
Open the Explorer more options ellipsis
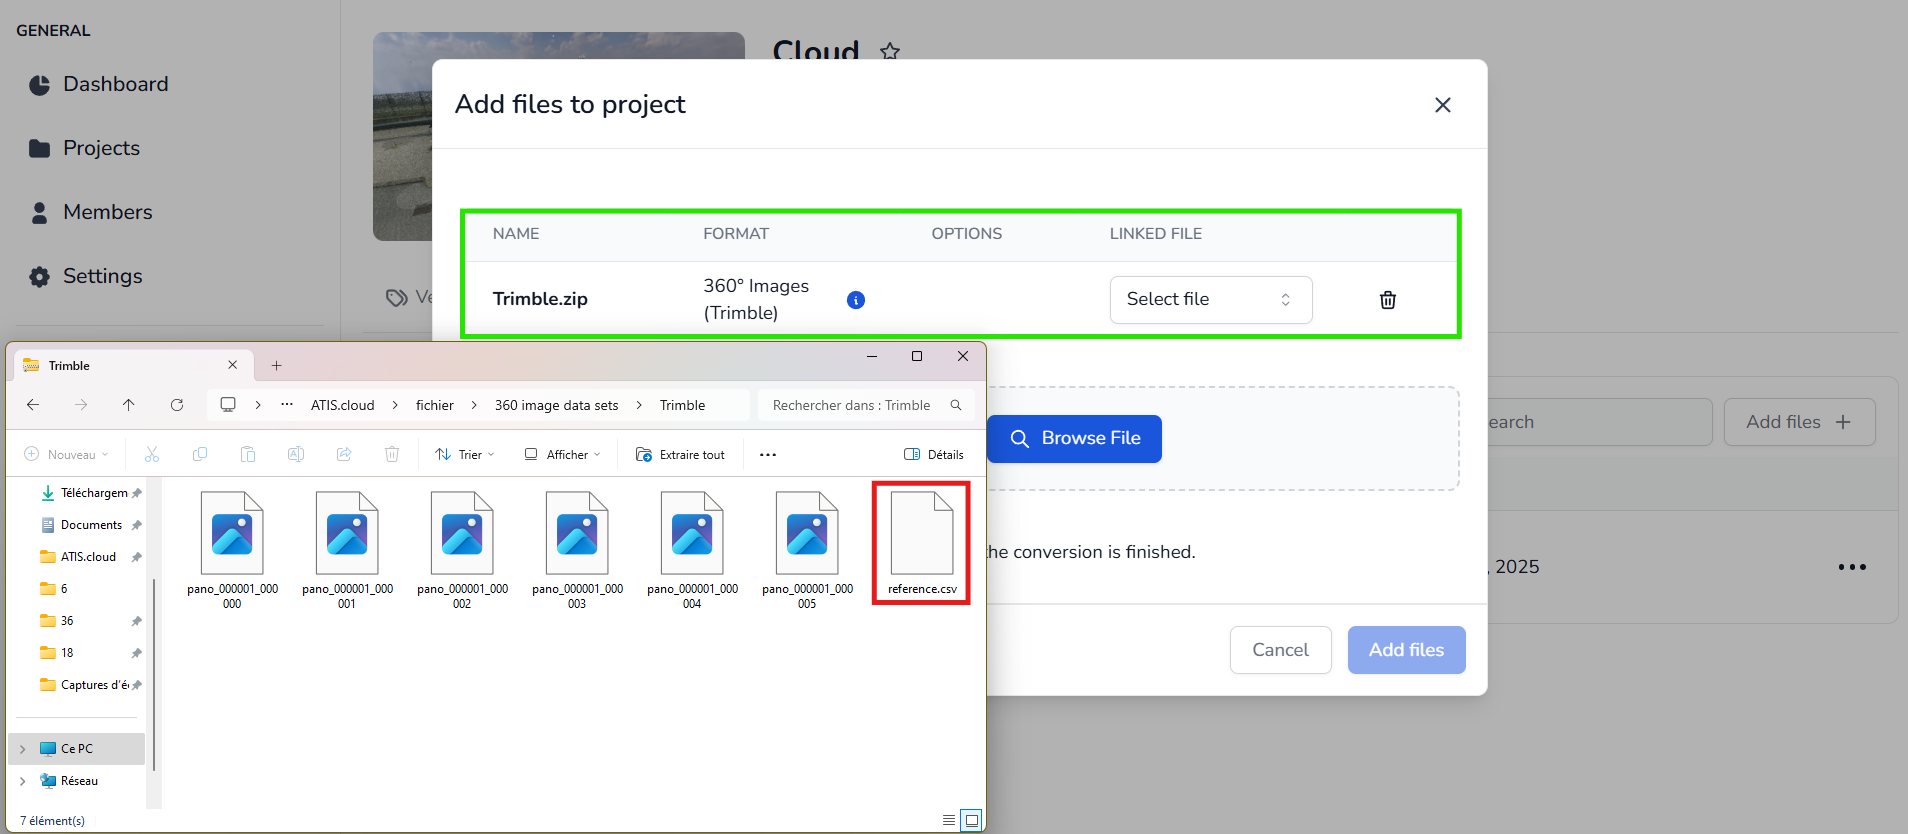(x=768, y=455)
